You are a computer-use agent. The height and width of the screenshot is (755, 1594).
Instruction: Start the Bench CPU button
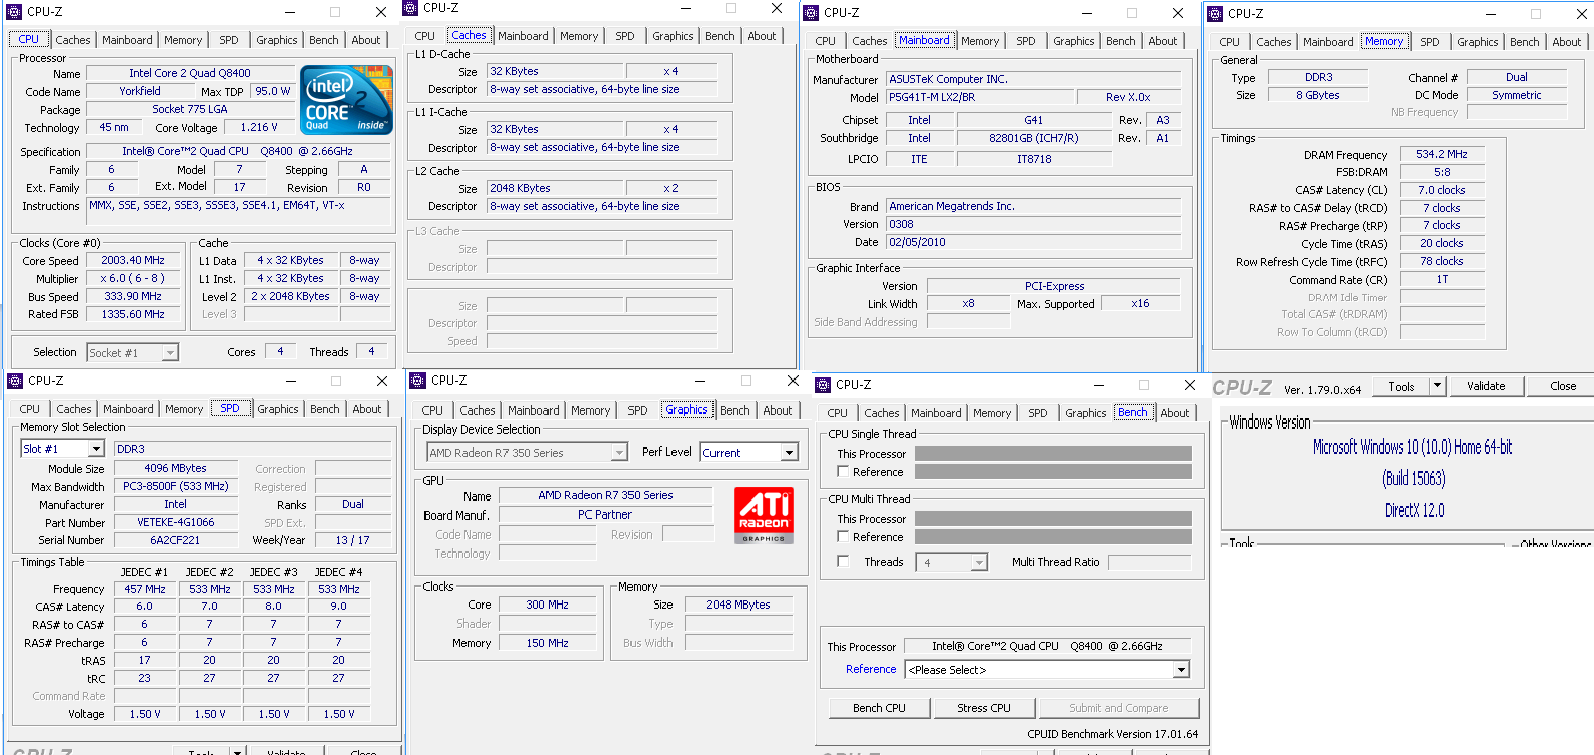coord(880,708)
